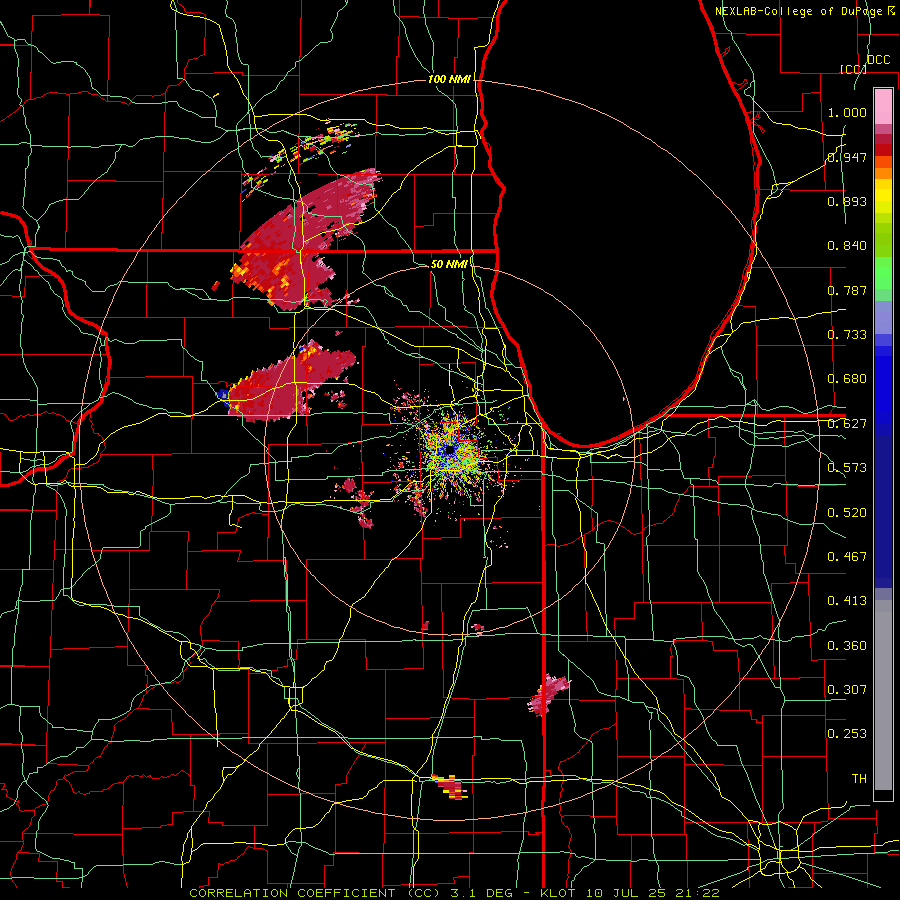Pick the bright green color bar segment
Image resolution: width=900 pixels, height=900 pixels.
[883, 273]
